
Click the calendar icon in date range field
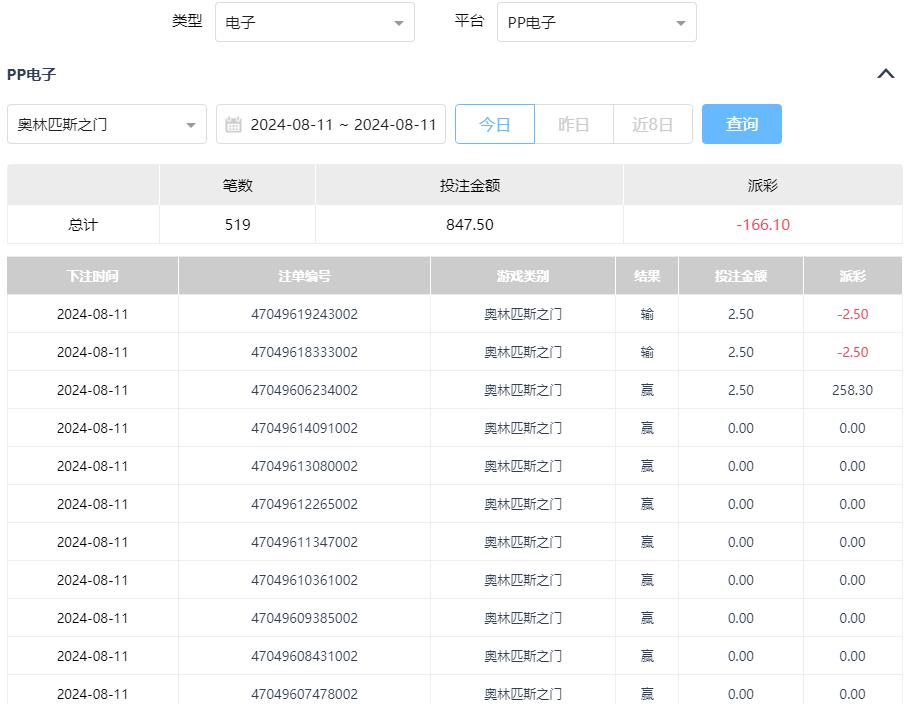coord(233,125)
